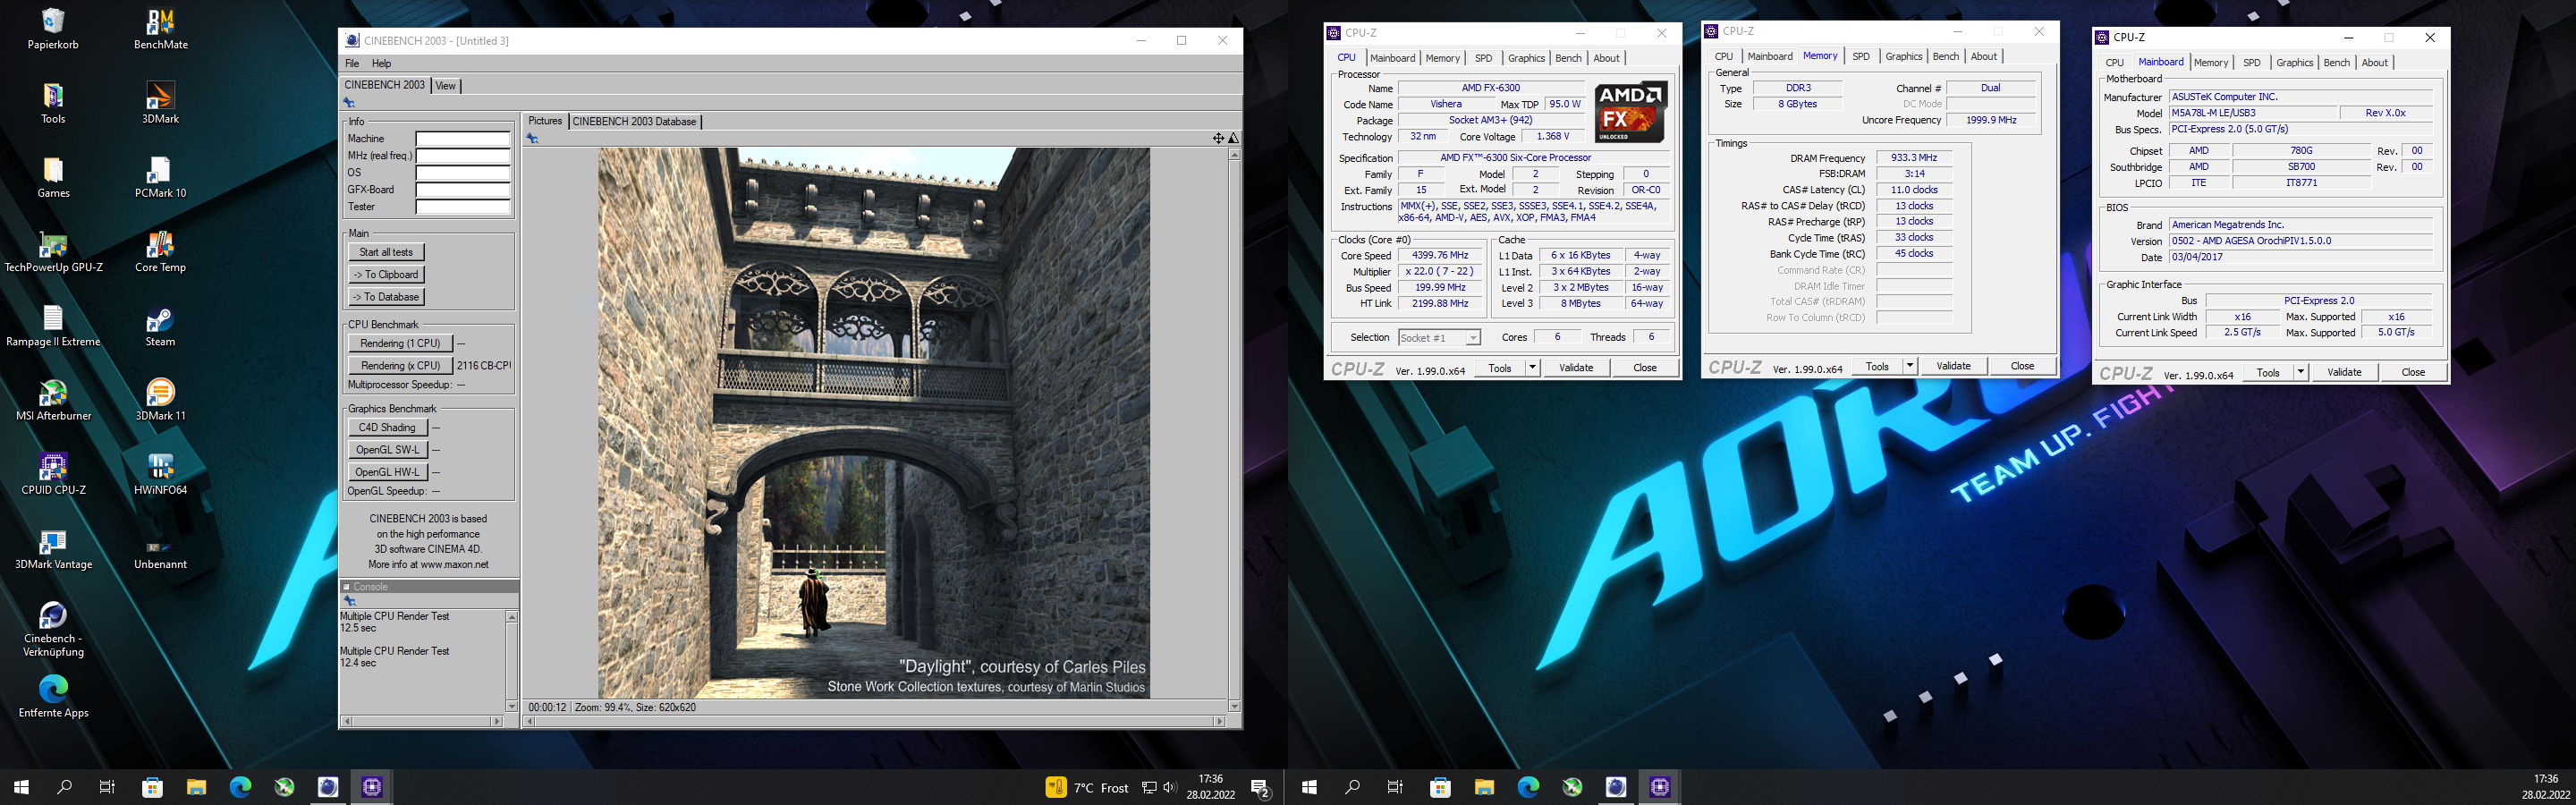Click the Windows Start button on left taskbar
Image resolution: width=2576 pixels, height=805 pixels.
point(21,787)
